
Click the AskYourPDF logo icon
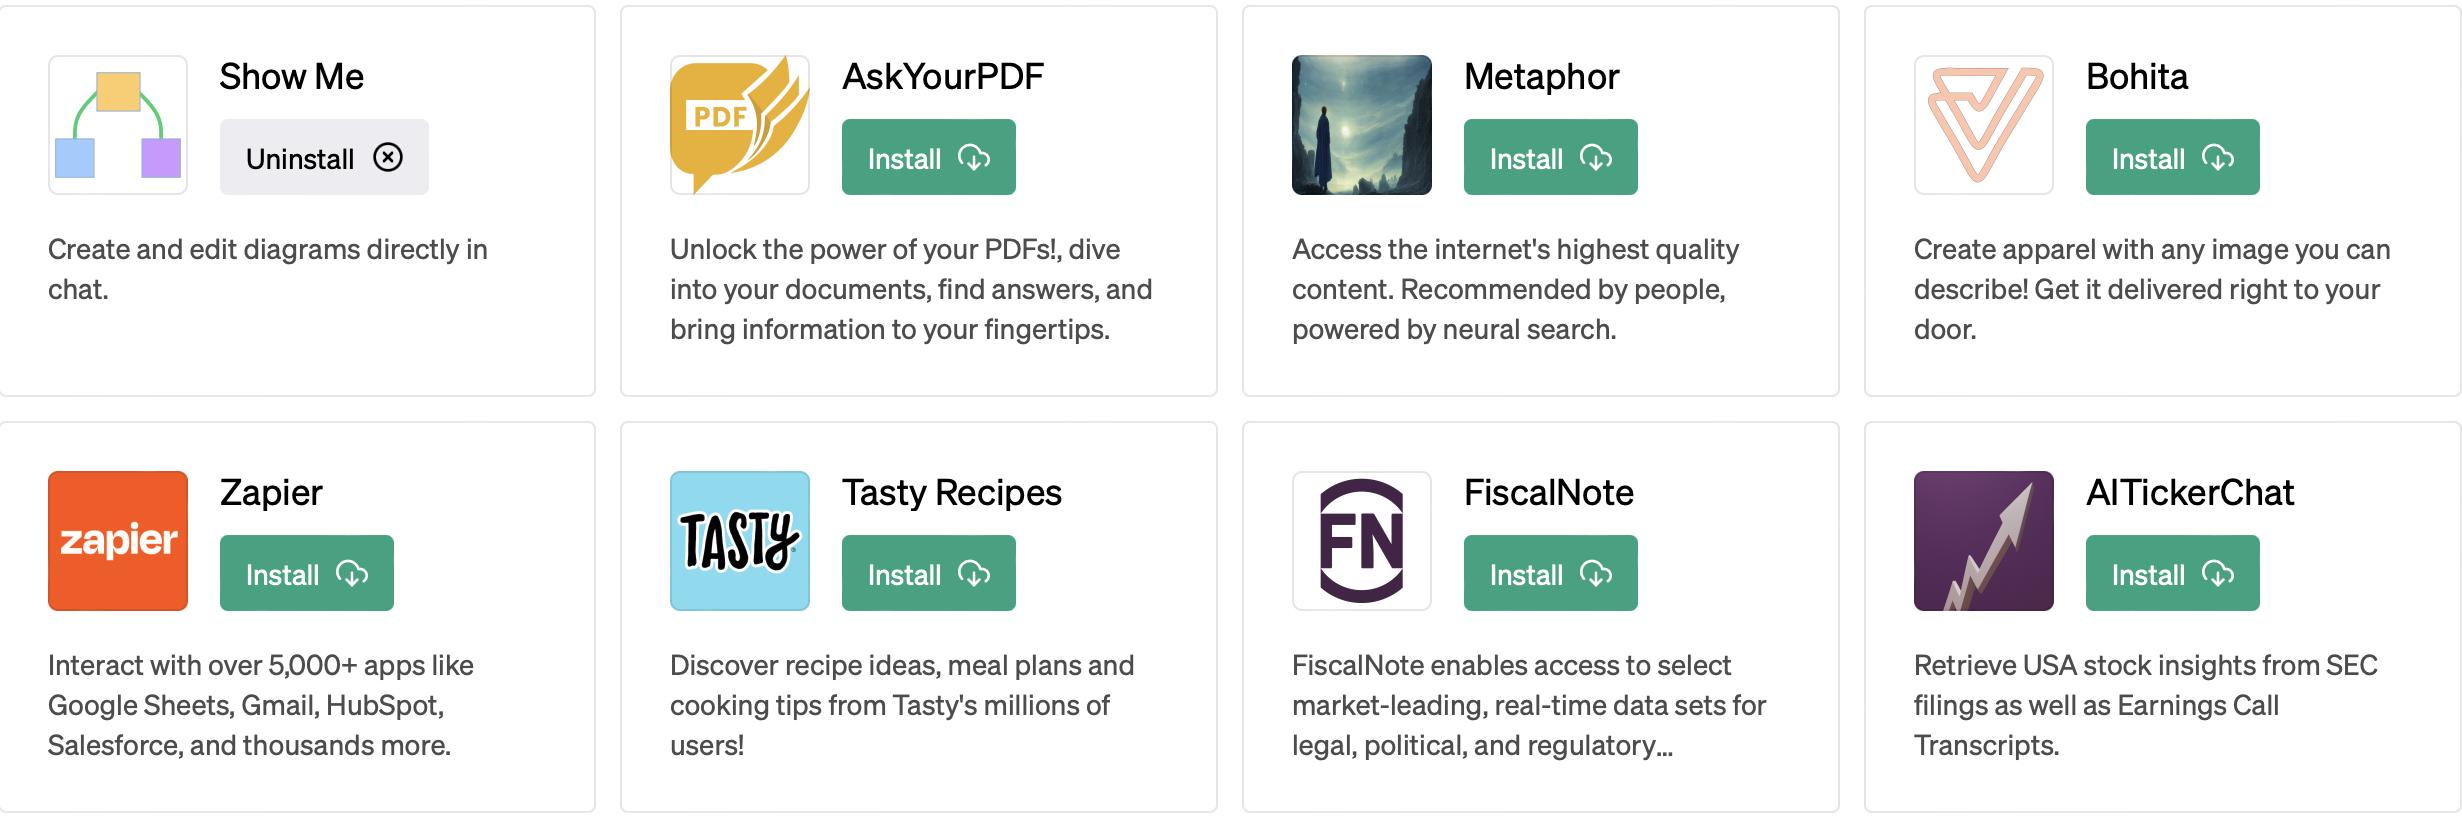pyautogui.click(x=739, y=125)
